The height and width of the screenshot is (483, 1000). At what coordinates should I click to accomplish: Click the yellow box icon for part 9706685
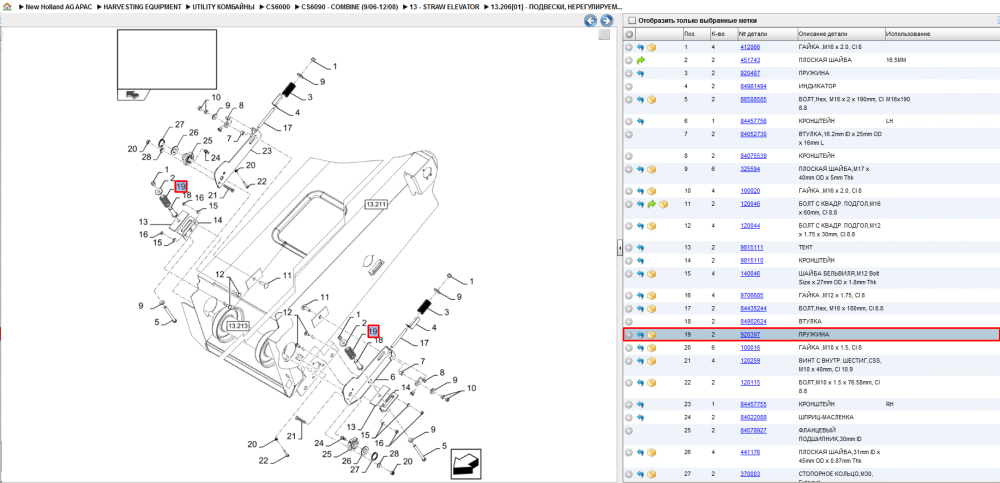click(652, 295)
